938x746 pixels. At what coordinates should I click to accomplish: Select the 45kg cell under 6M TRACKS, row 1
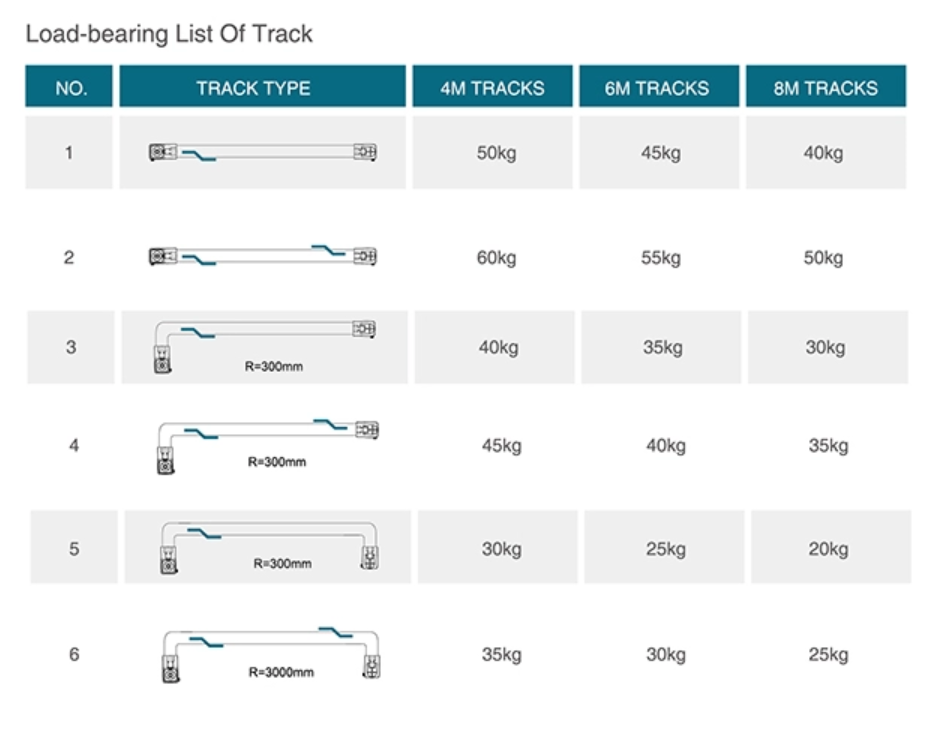(x=659, y=153)
